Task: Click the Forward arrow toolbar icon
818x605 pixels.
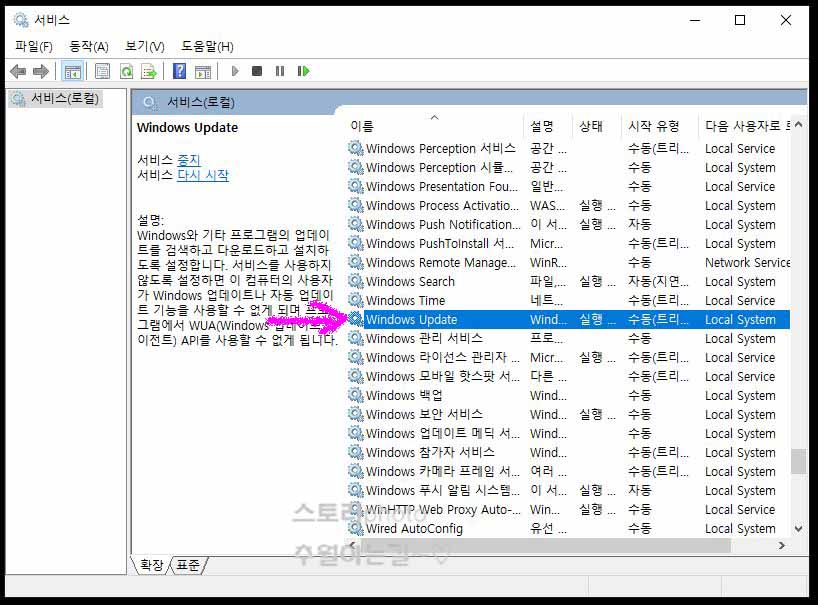Action: coord(41,71)
